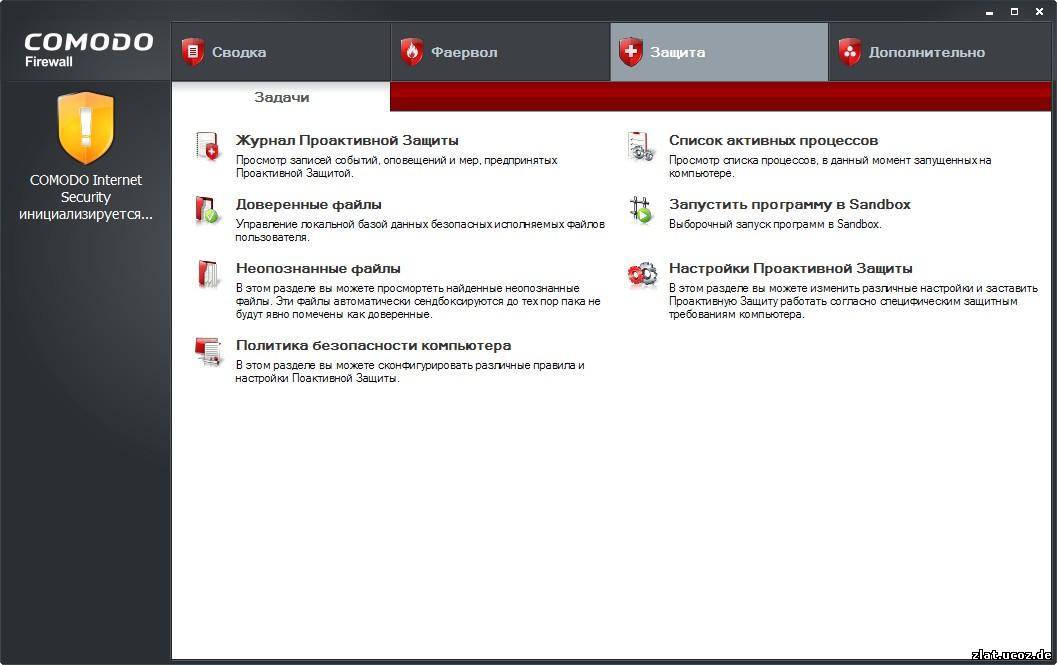Minimize the COMODO Firewall window
Image resolution: width=1057 pixels, height=665 pixels.
[989, 11]
